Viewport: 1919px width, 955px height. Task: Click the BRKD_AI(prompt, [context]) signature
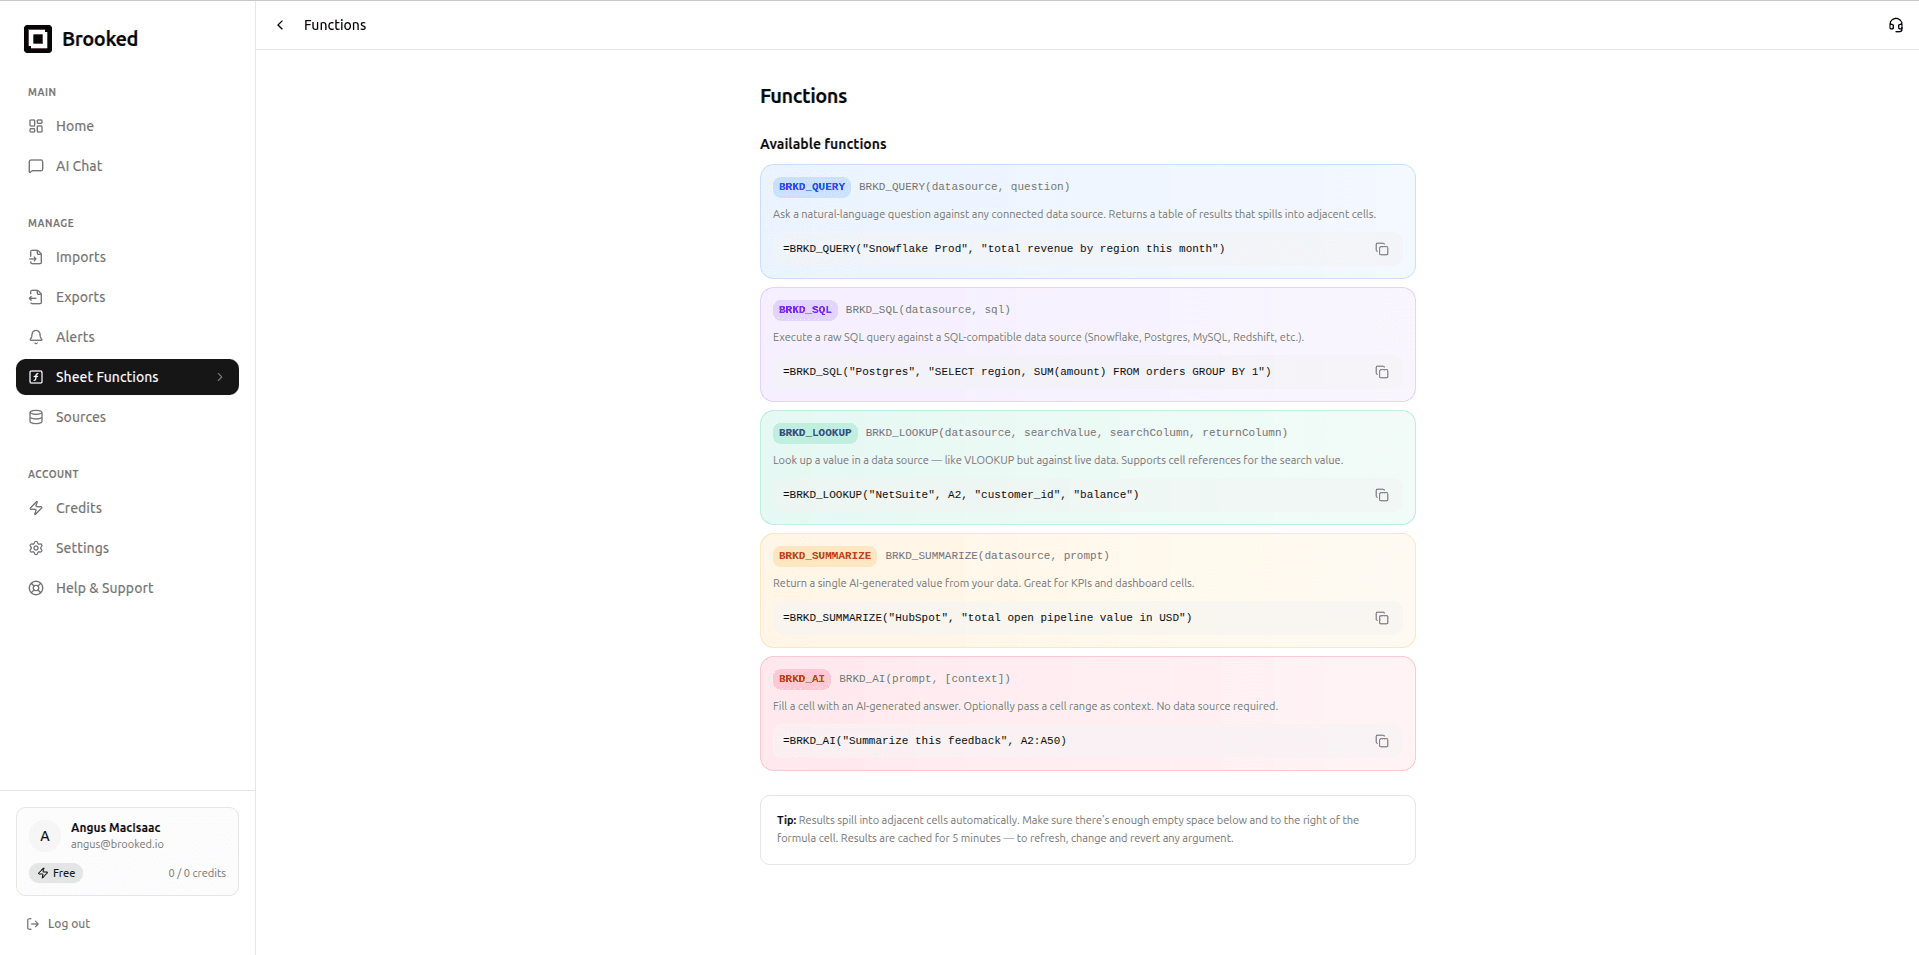point(924,679)
